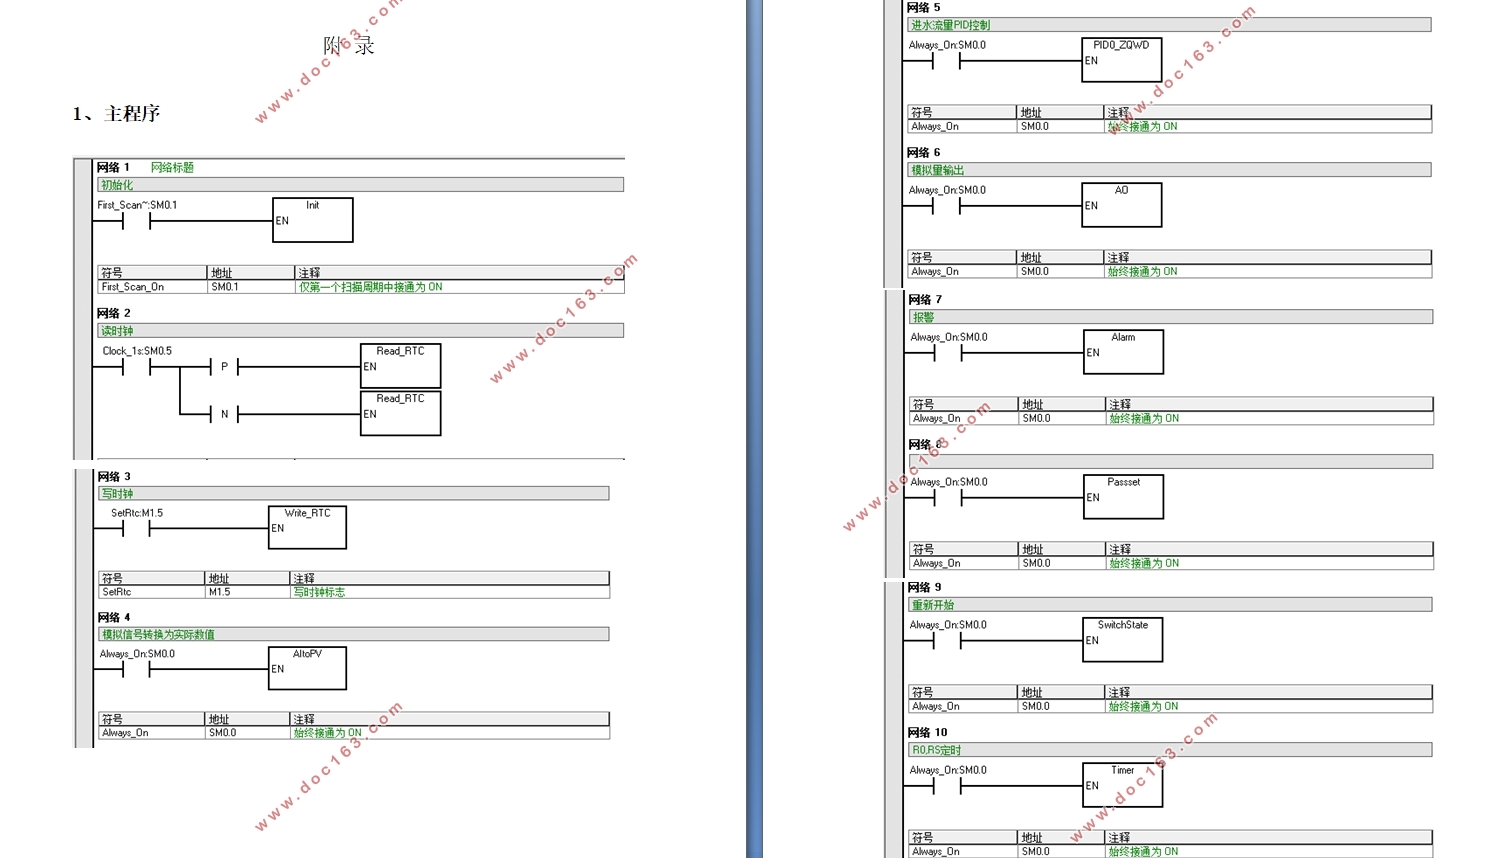Click the 读时钟 comment bar
Viewport: 1507px width, 858px height.
(360, 331)
